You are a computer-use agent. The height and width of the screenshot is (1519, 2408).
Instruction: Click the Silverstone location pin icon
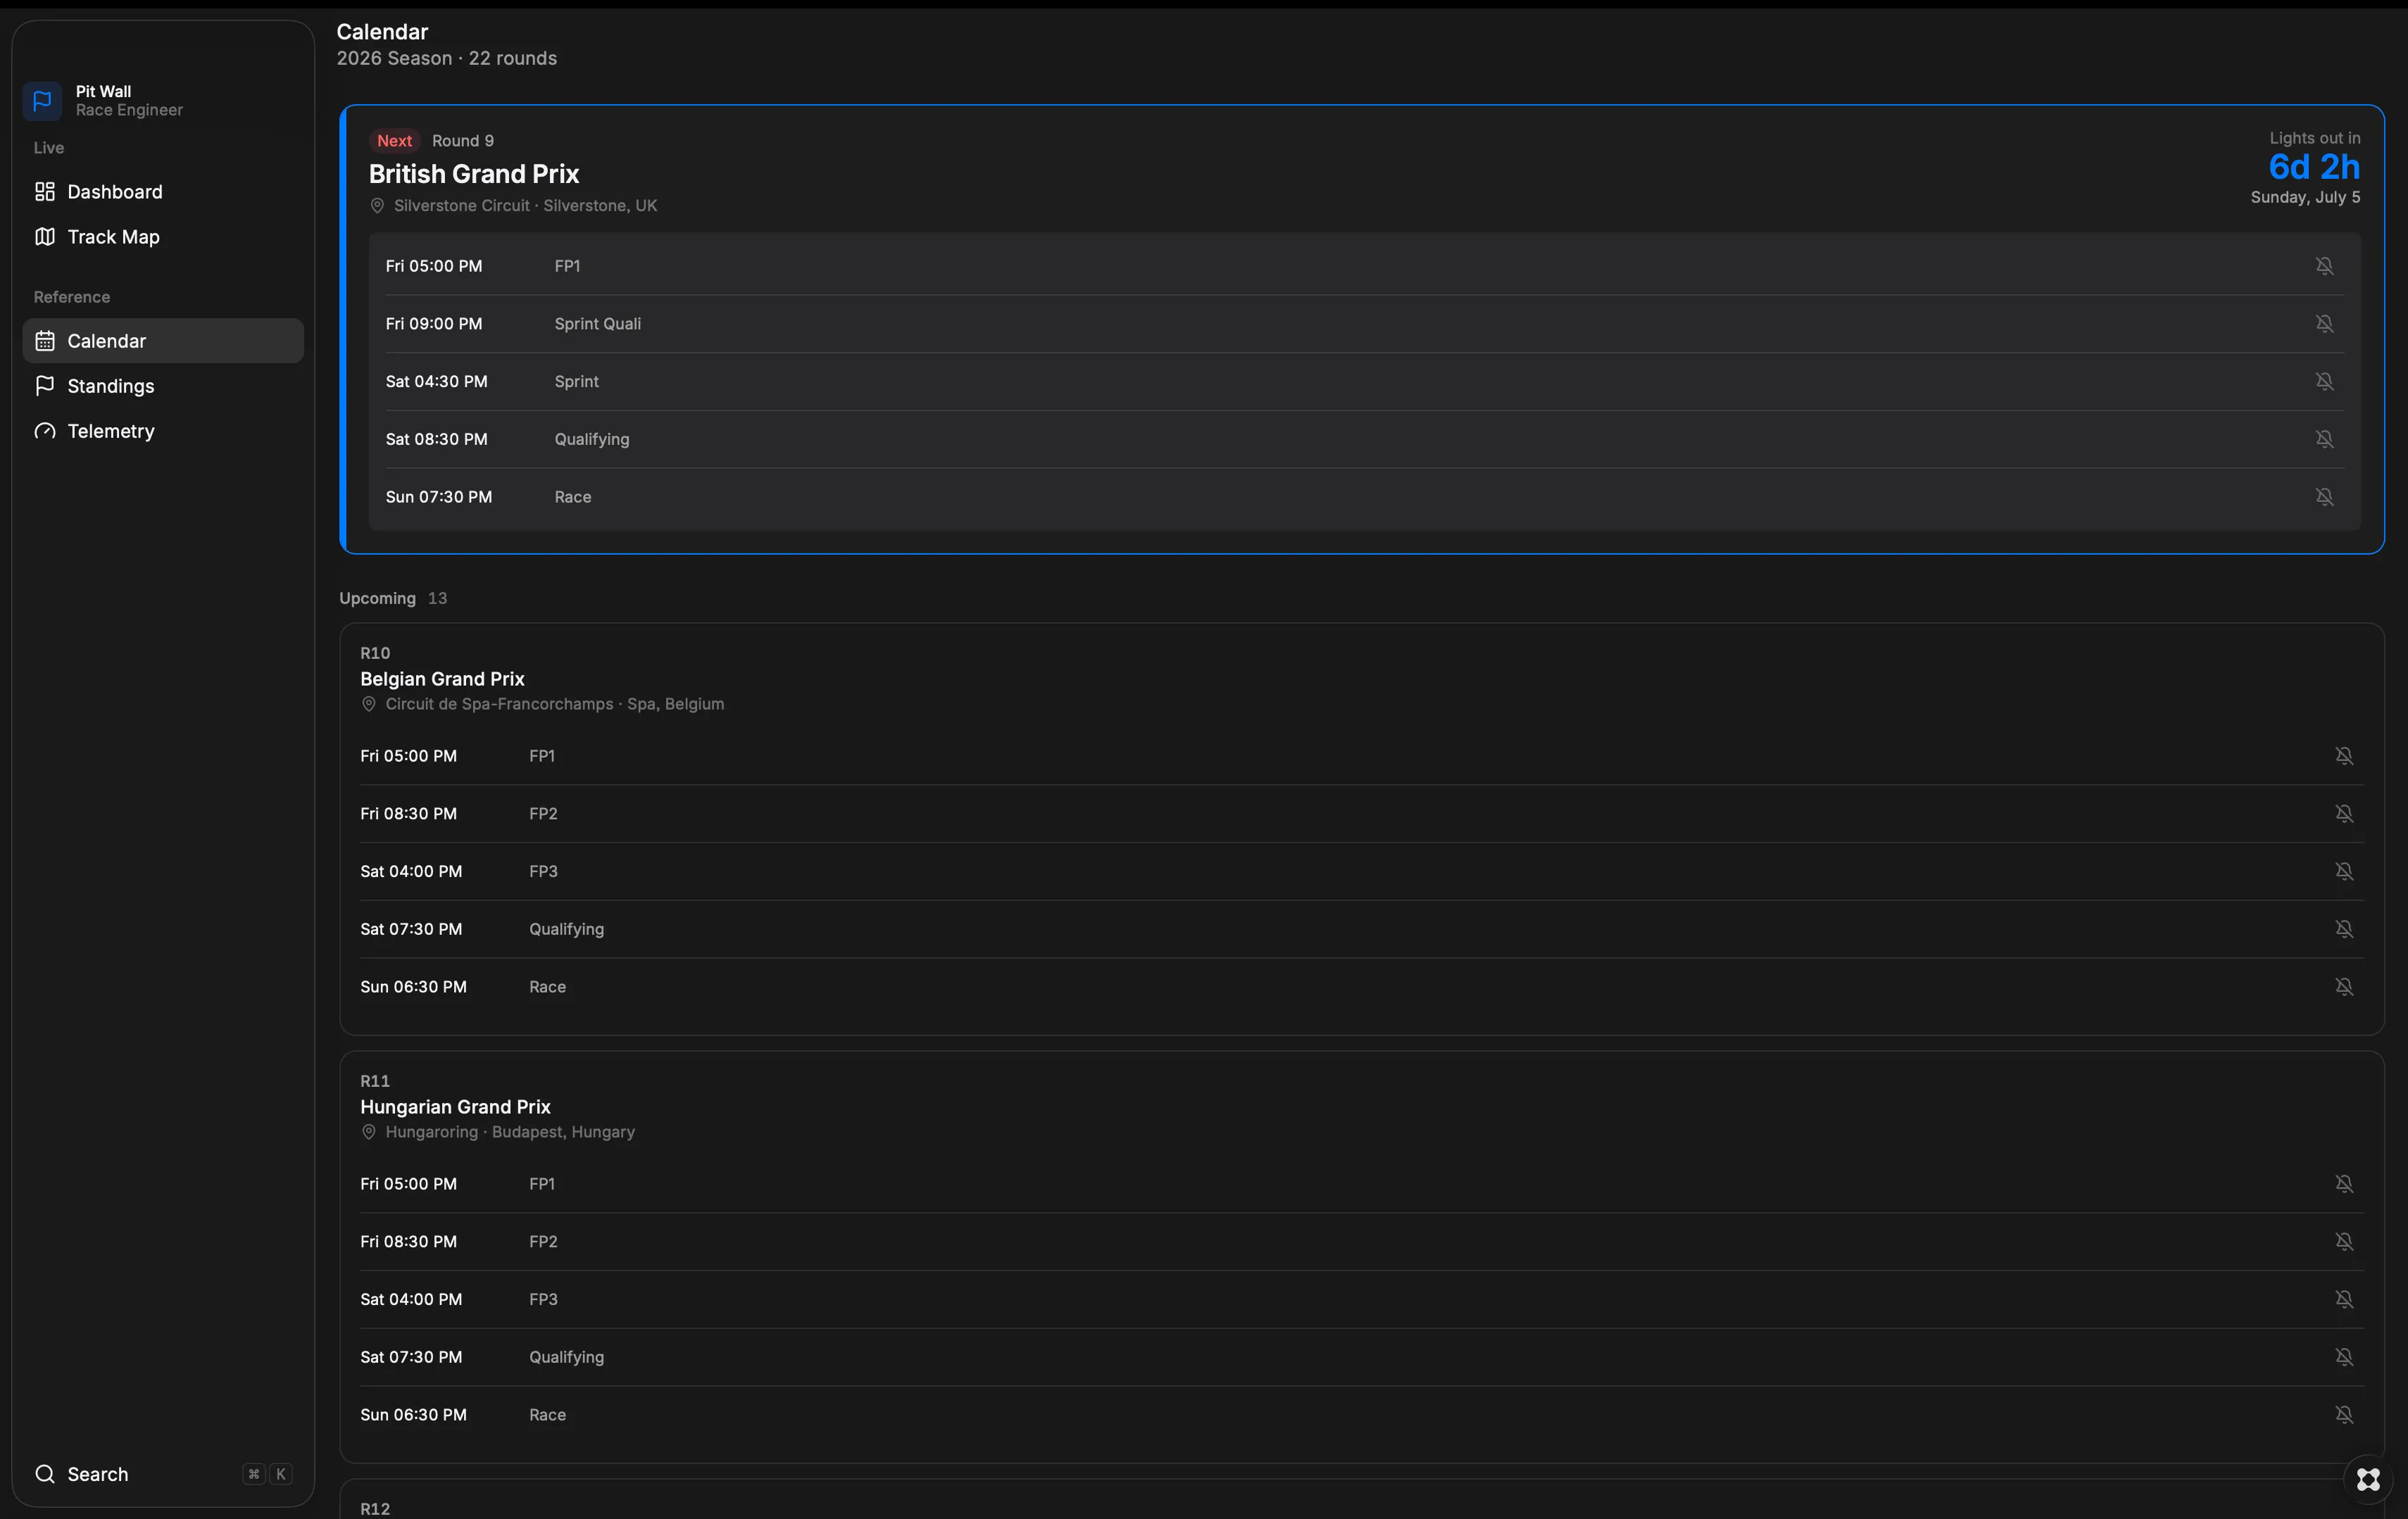click(377, 206)
